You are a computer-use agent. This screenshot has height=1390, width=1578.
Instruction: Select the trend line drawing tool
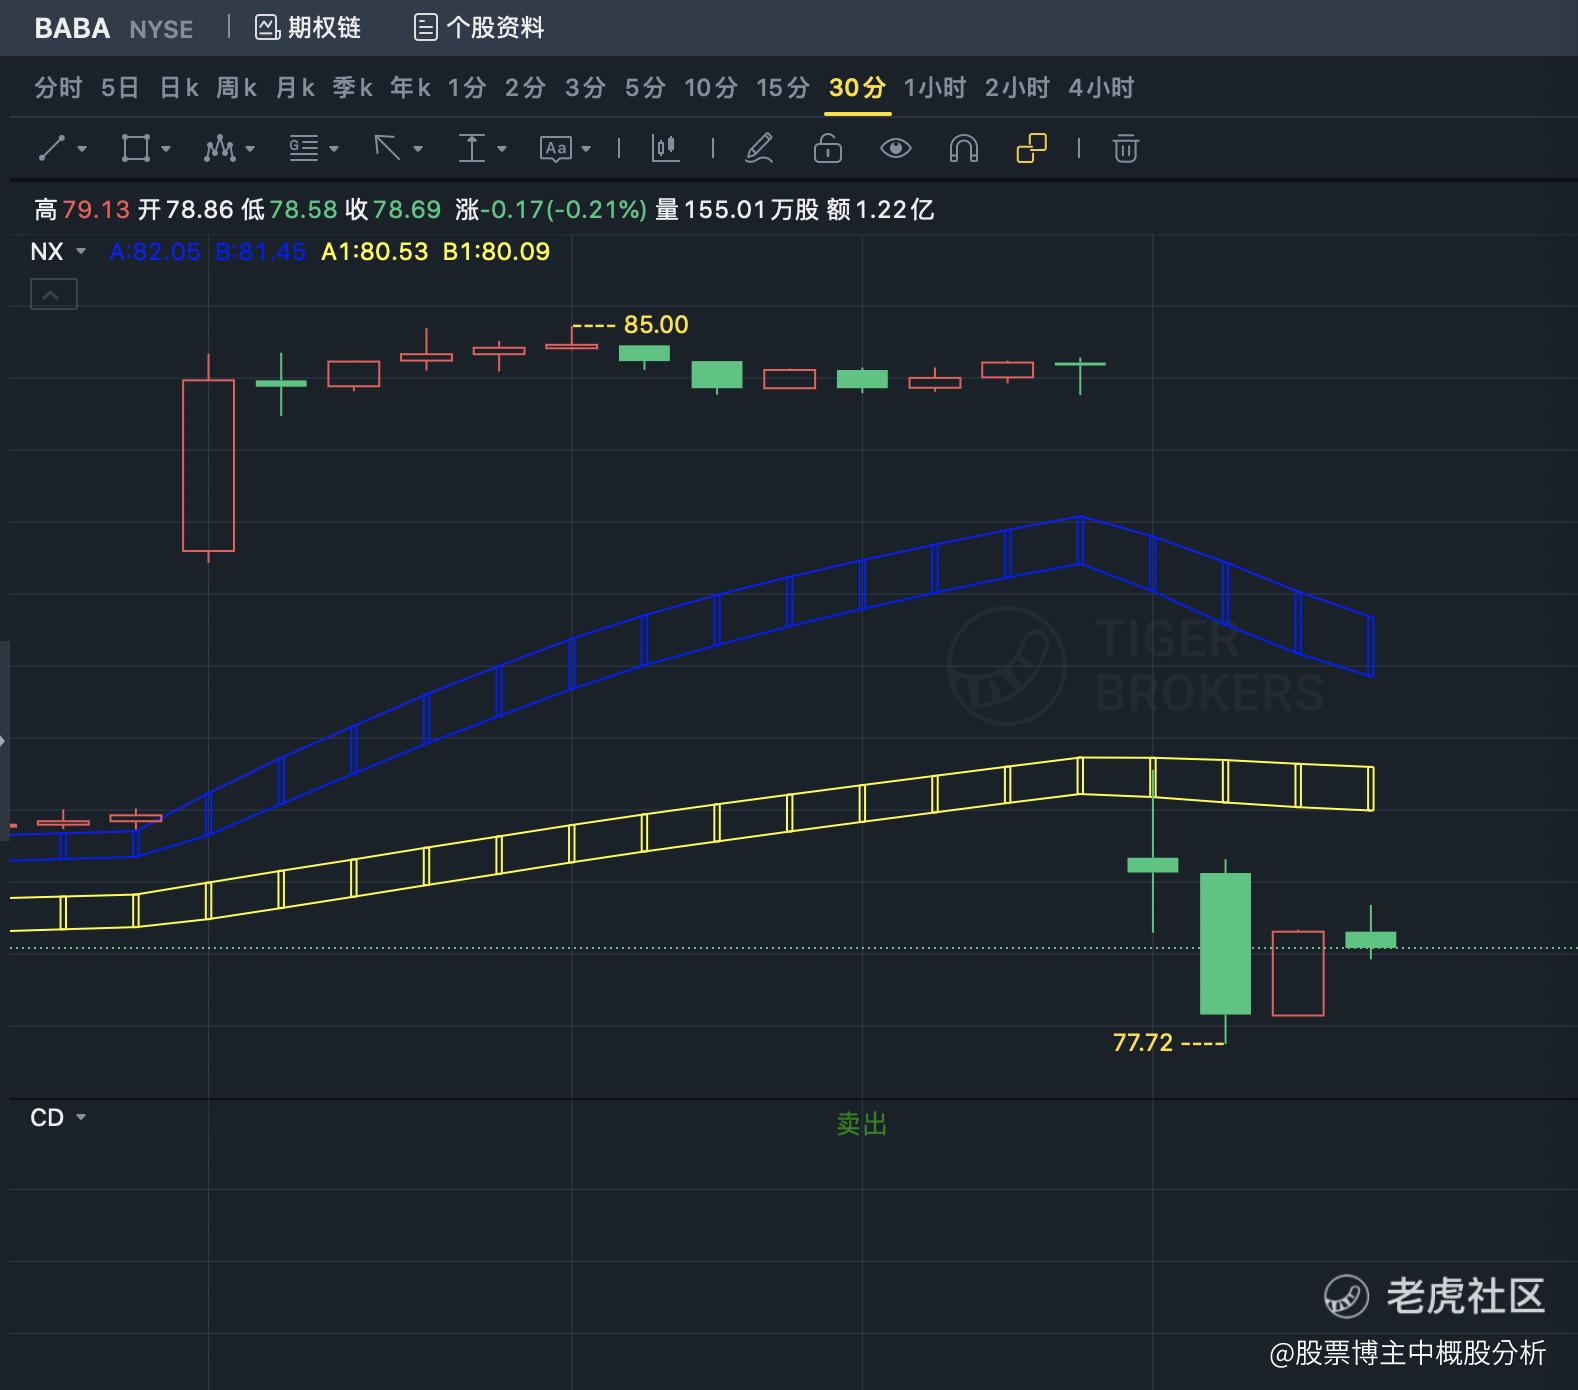click(51, 149)
